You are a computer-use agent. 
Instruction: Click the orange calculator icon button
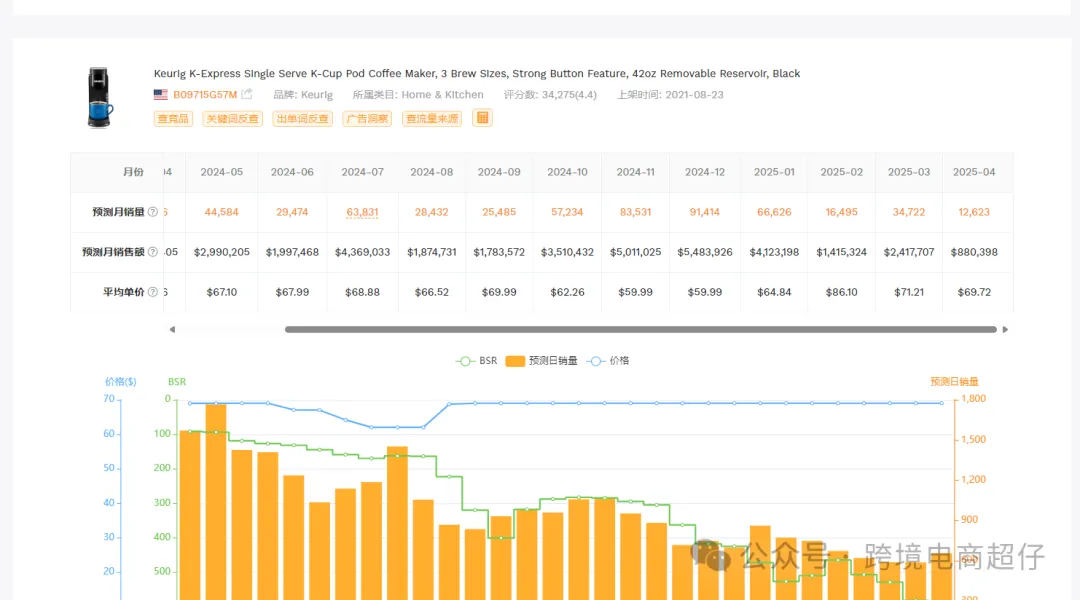pyautogui.click(x=482, y=118)
